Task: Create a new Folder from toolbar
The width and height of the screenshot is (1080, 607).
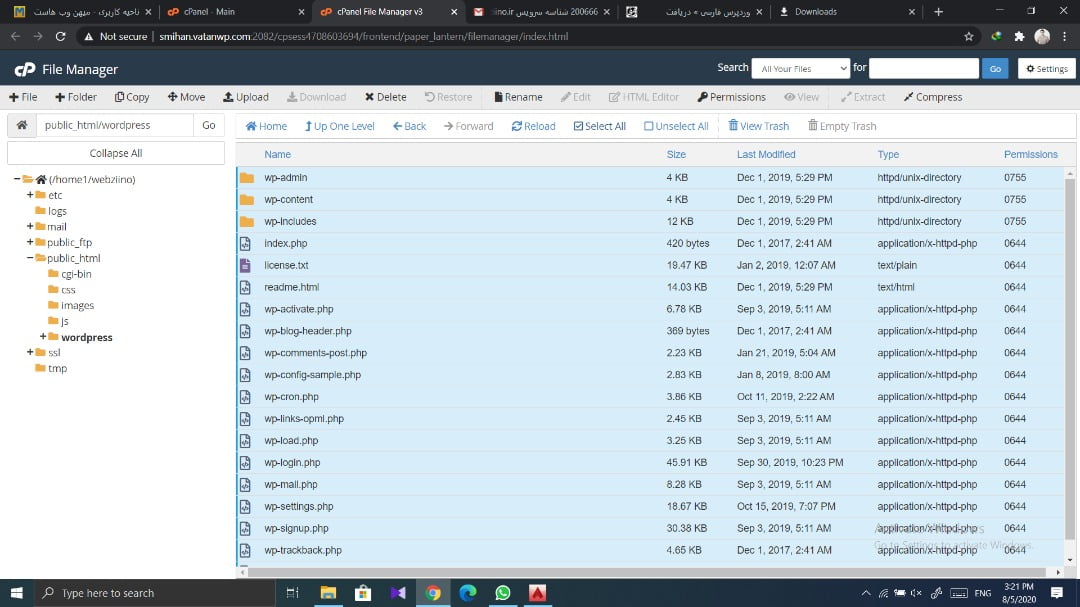Action: [76, 97]
